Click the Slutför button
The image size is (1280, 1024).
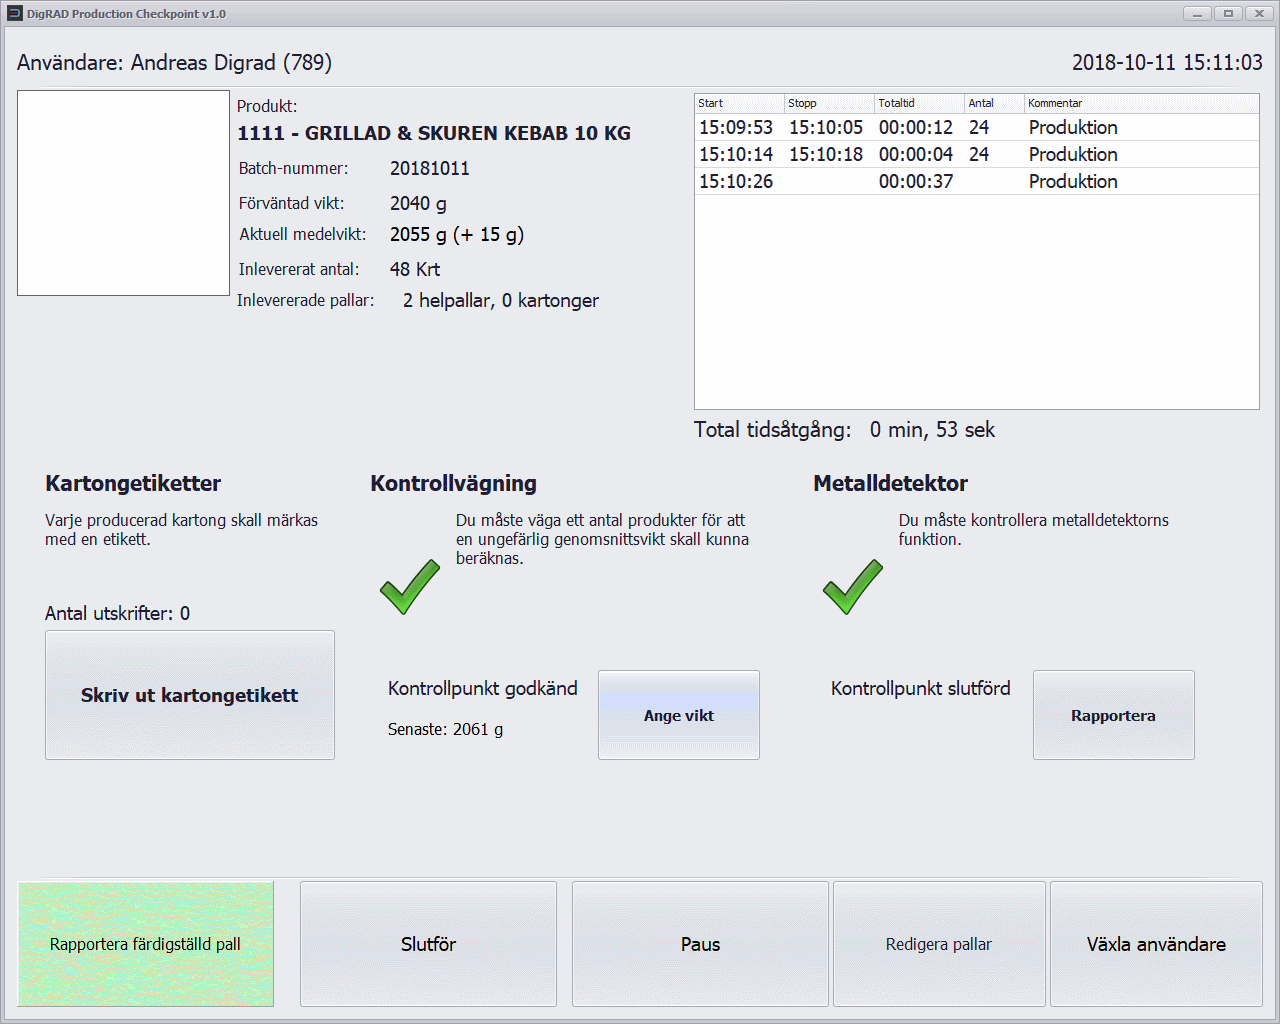point(428,944)
